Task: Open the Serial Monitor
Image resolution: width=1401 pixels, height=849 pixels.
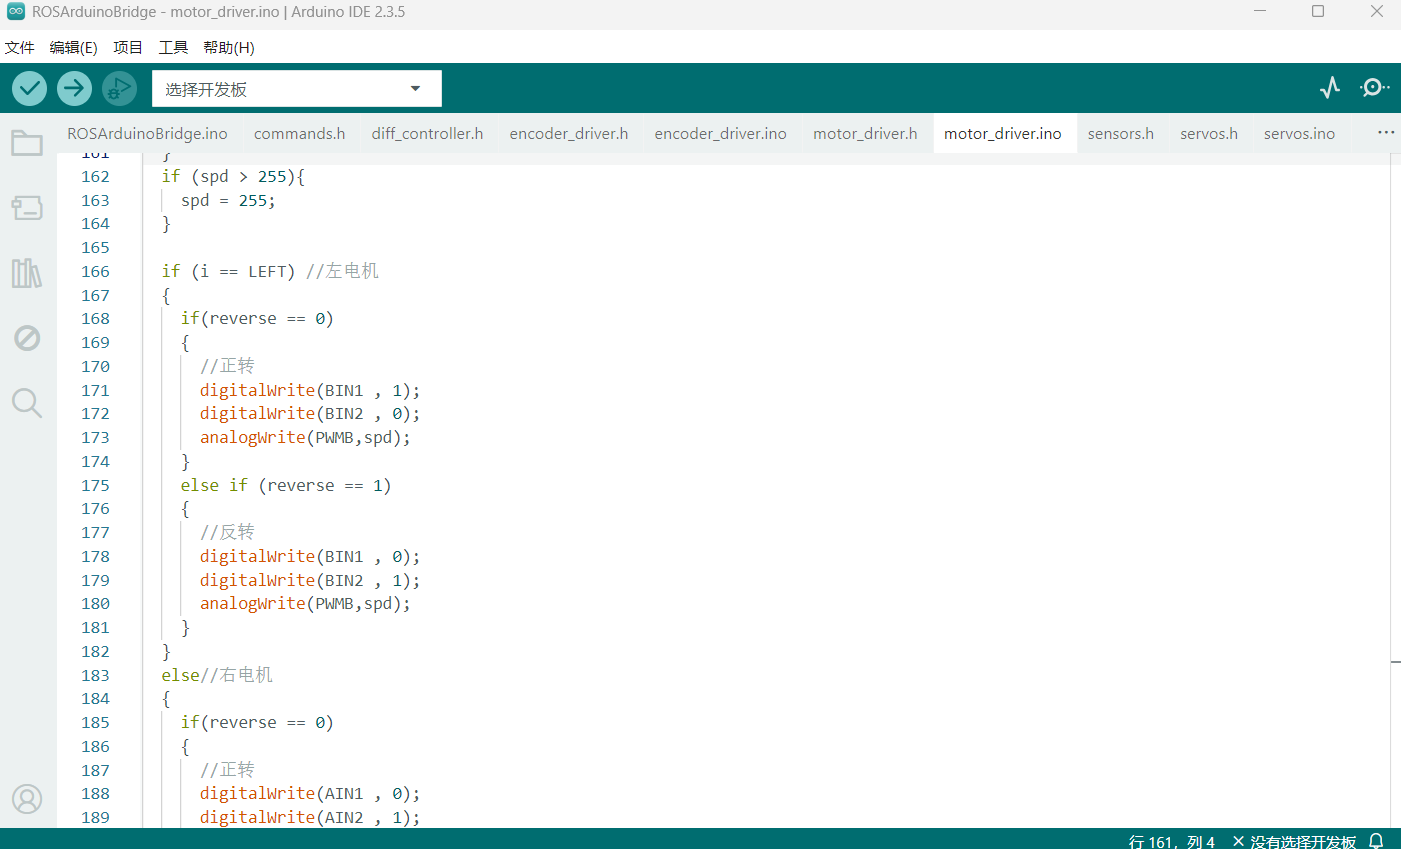Action: [x=1374, y=88]
